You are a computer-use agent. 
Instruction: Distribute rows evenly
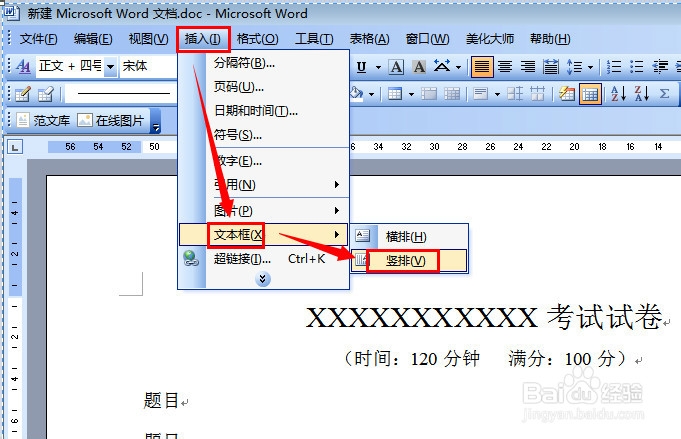pos(515,94)
